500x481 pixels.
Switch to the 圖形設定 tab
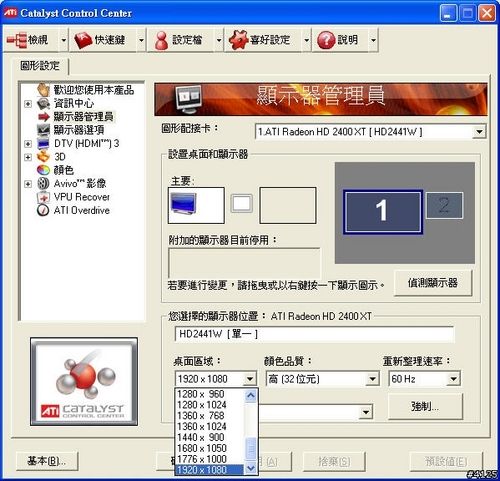pyautogui.click(x=40, y=66)
